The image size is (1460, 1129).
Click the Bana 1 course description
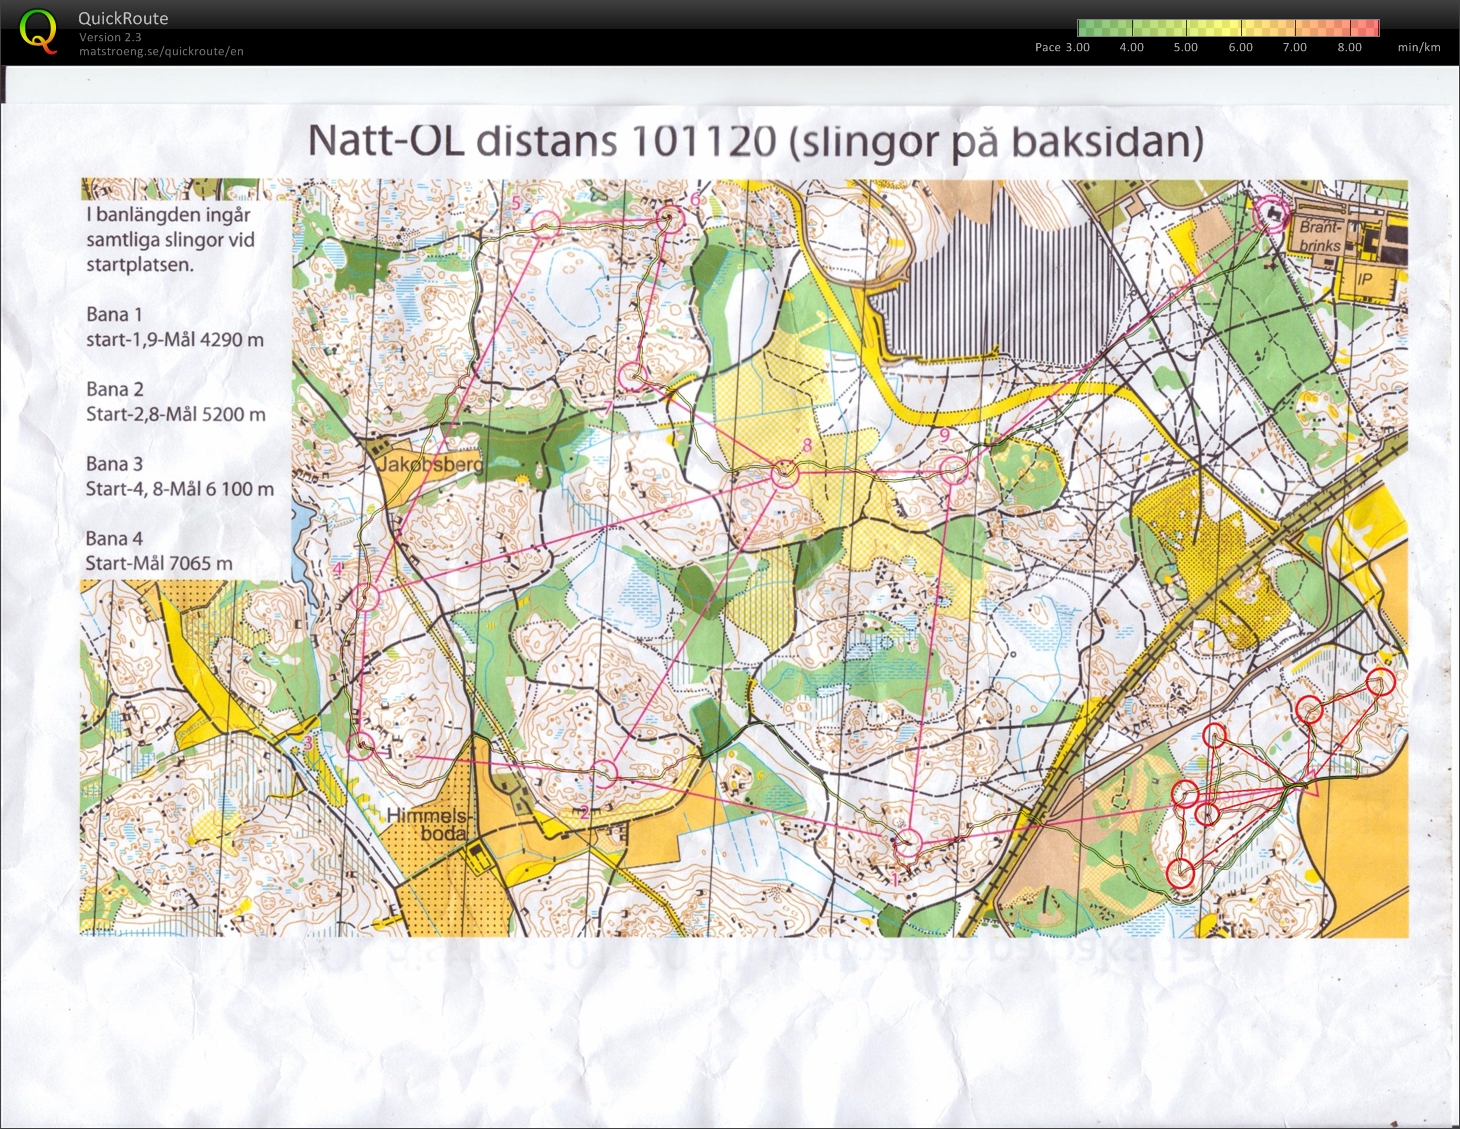pos(175,327)
